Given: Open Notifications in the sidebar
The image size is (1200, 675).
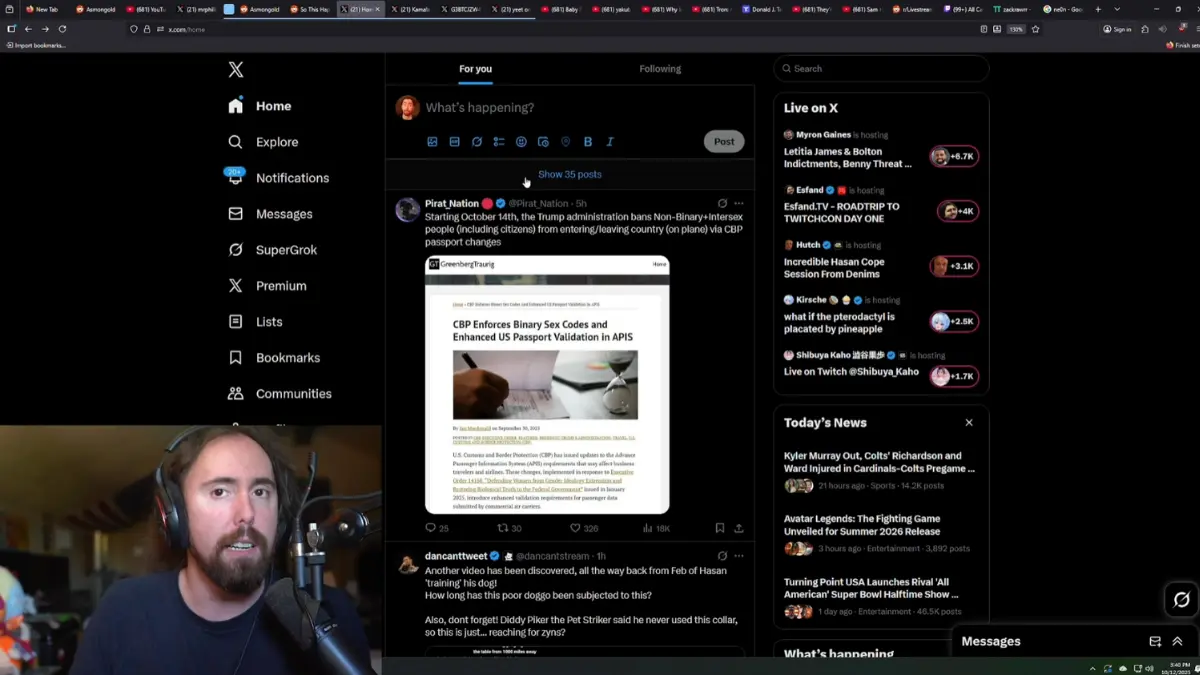Looking at the screenshot, I should pyautogui.click(x=278, y=178).
